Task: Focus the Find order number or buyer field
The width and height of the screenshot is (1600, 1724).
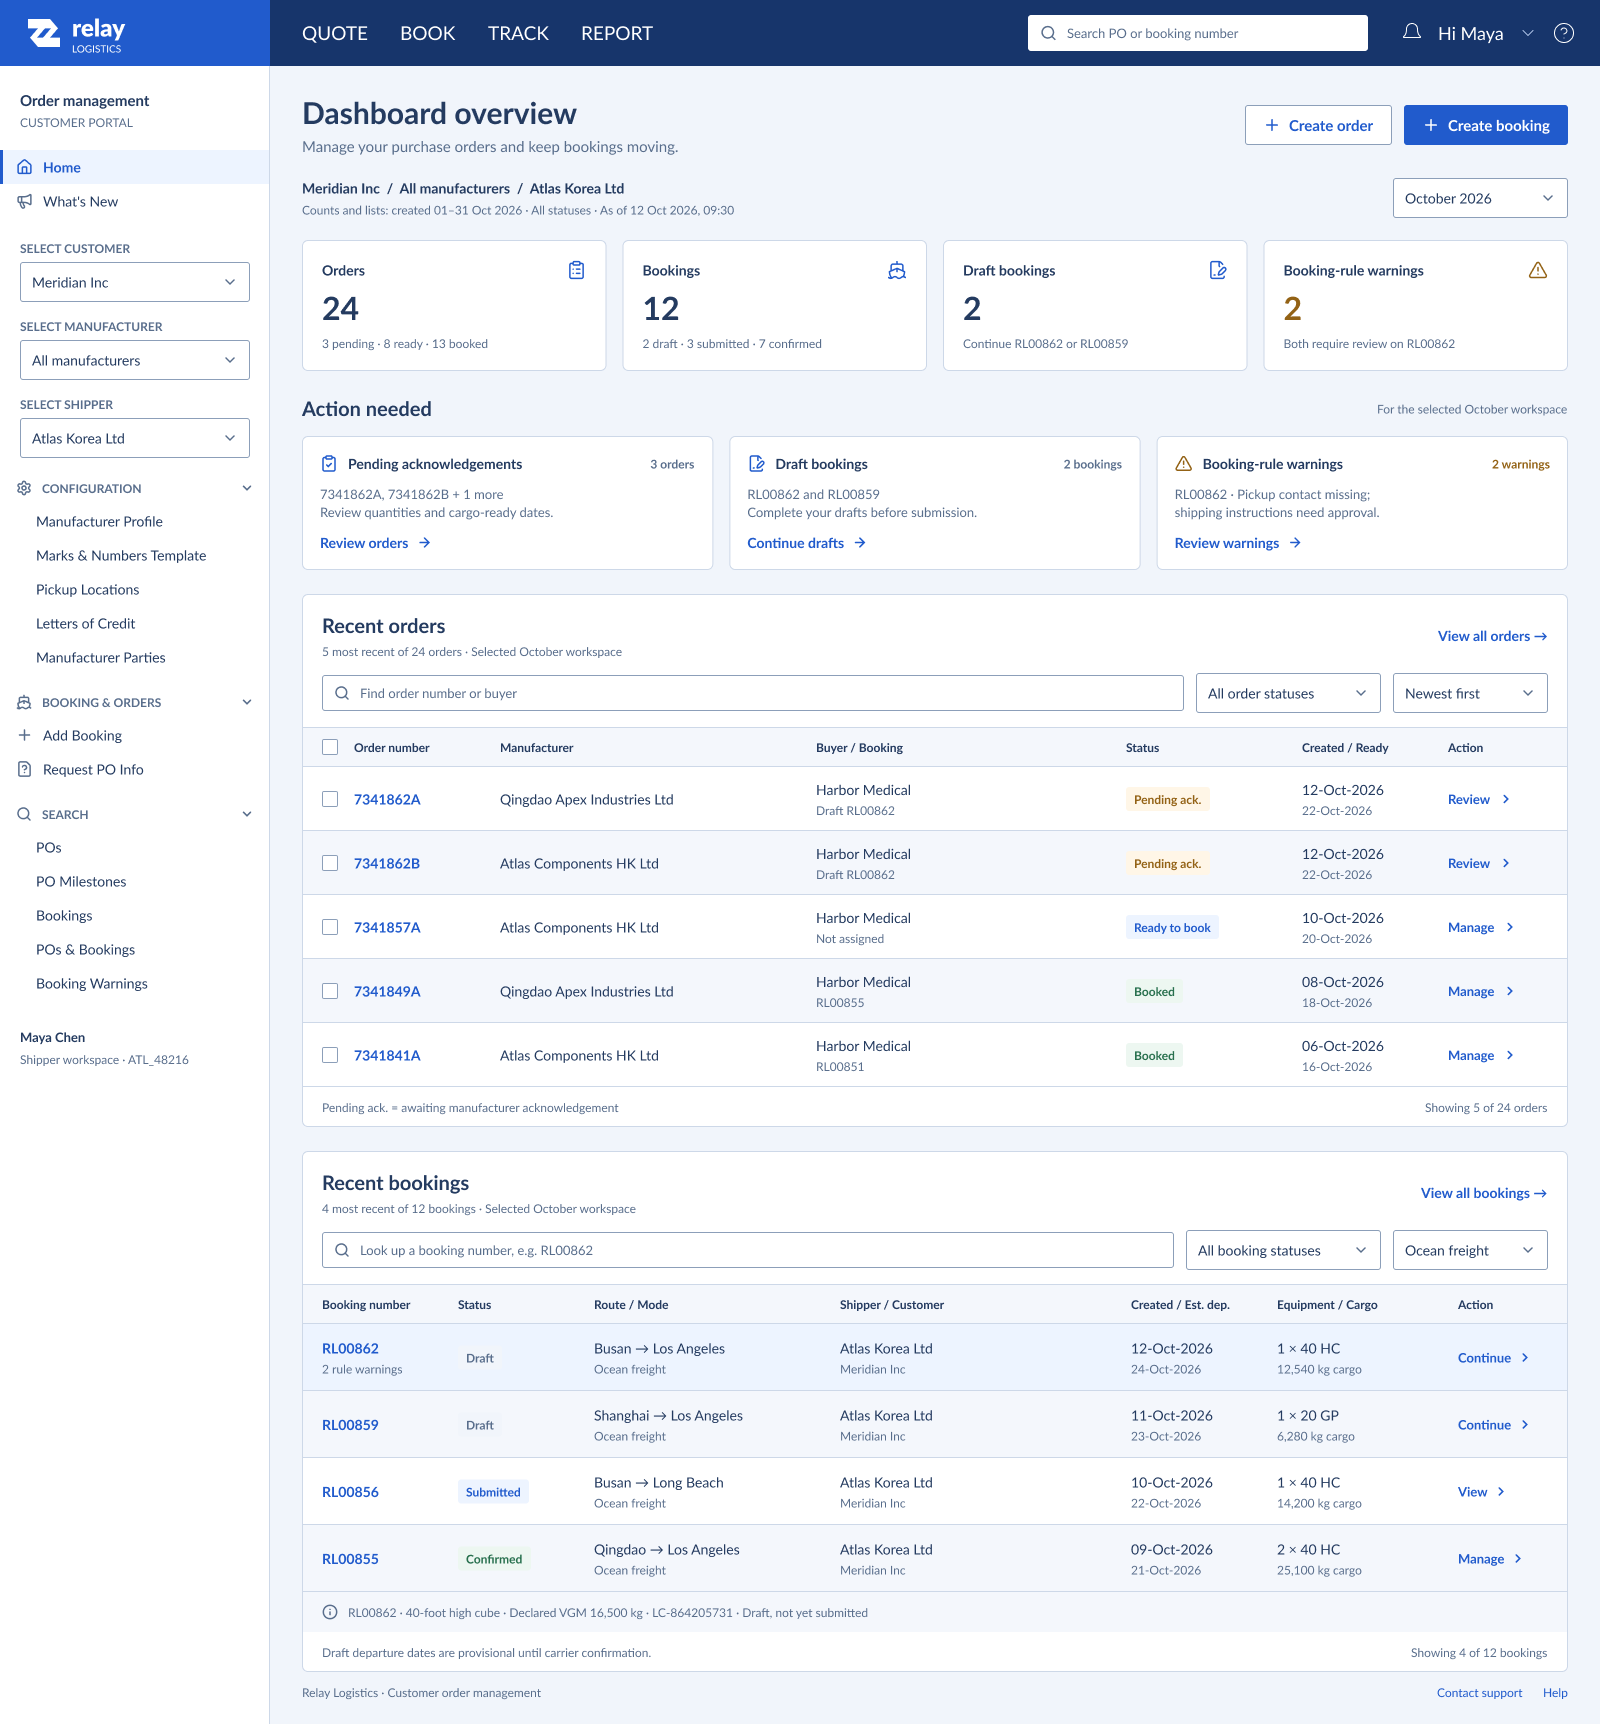Action: (x=753, y=693)
